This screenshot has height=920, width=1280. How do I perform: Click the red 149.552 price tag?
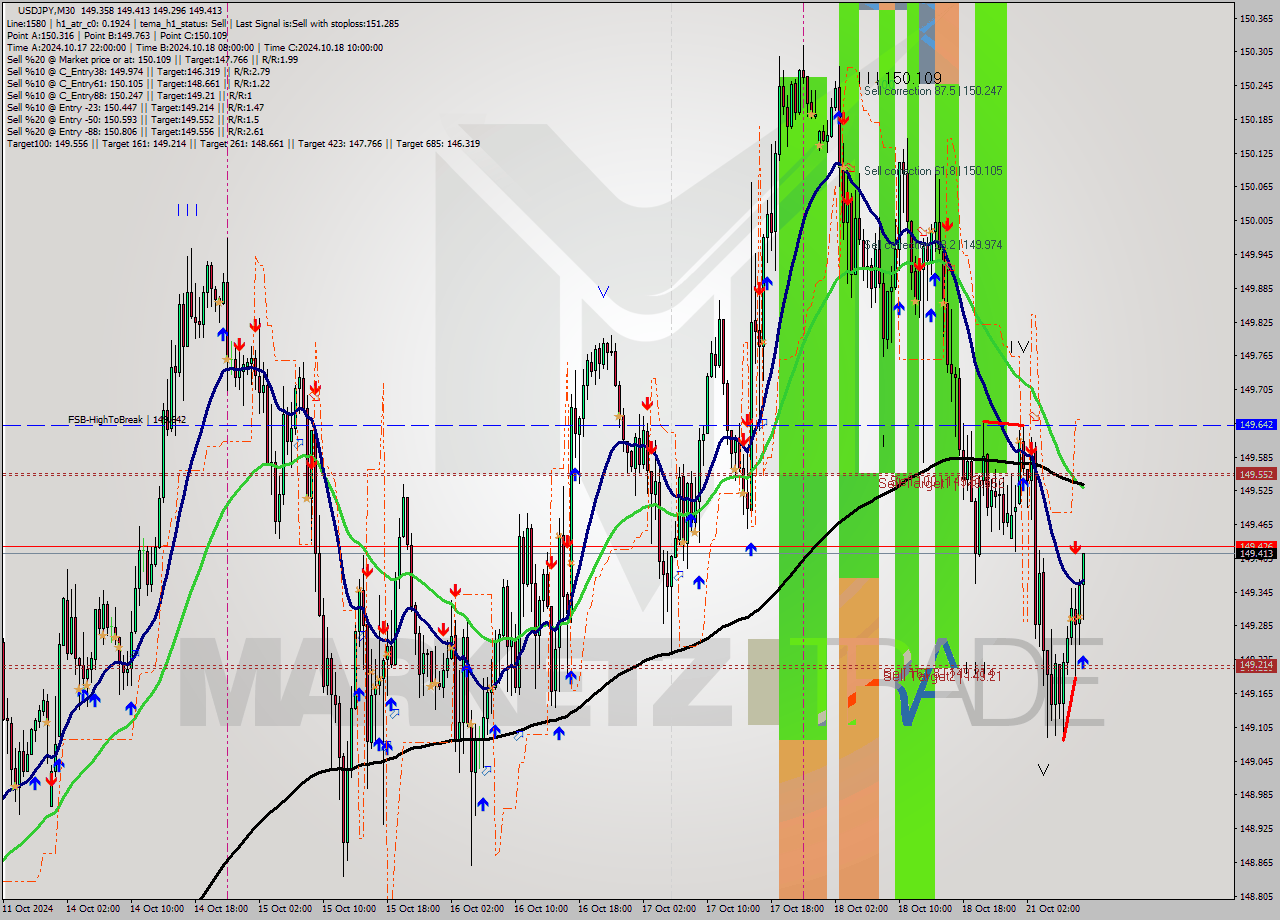[x=1256, y=474]
